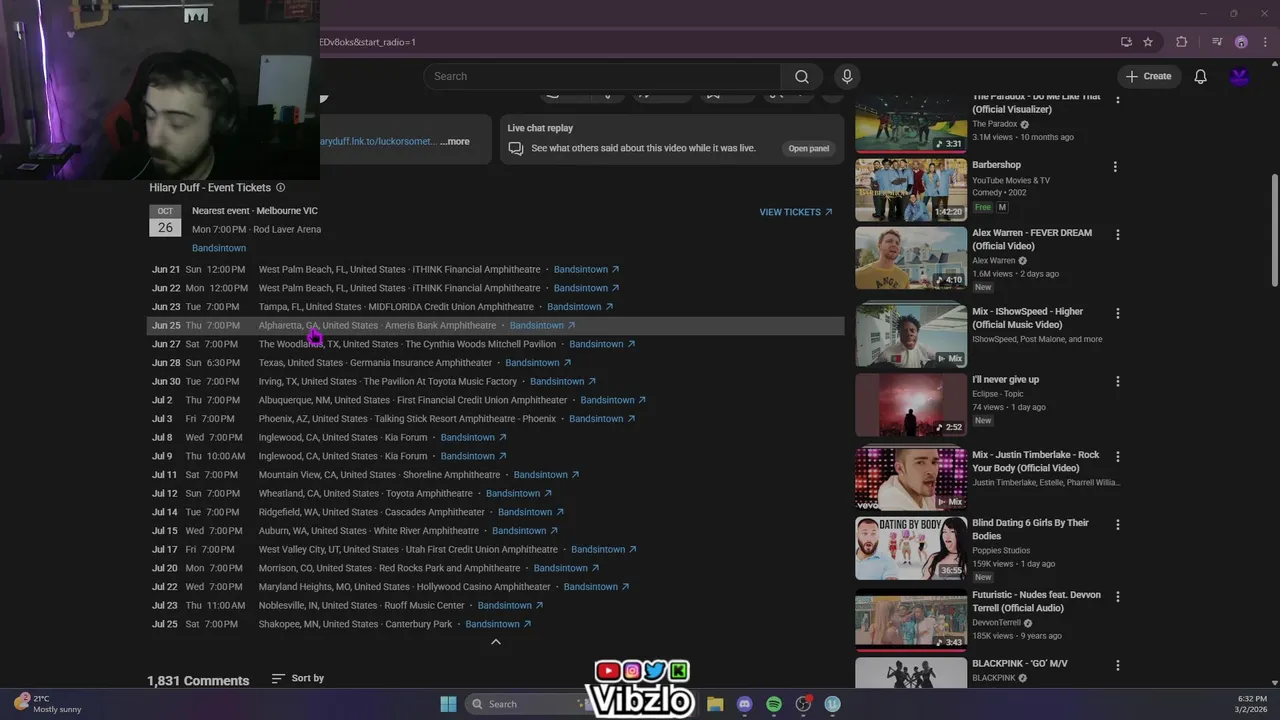Open Discord from the taskbar
This screenshot has width=1280, height=720.
(744, 704)
